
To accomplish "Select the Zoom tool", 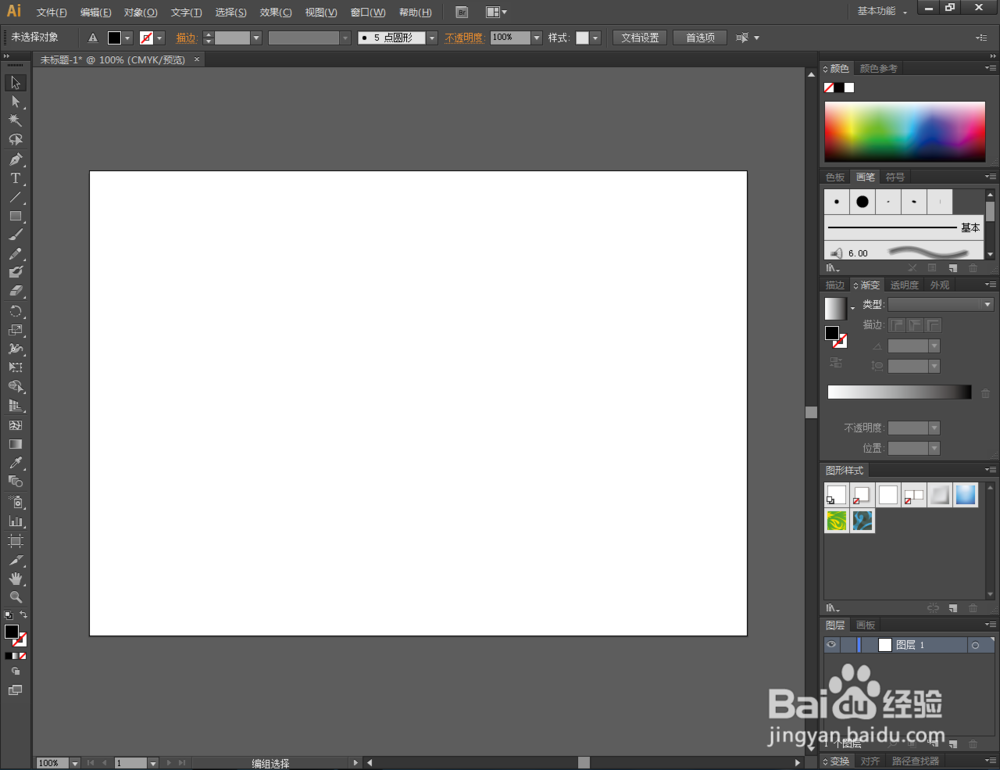I will pyautogui.click(x=15, y=598).
